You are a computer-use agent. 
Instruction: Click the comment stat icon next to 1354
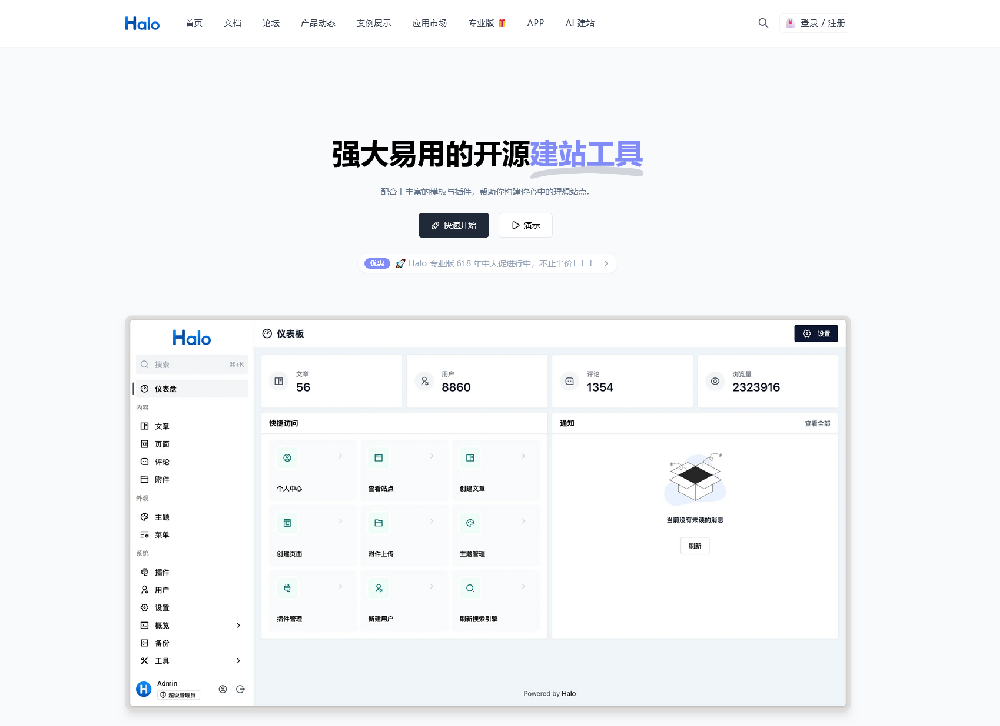570,381
